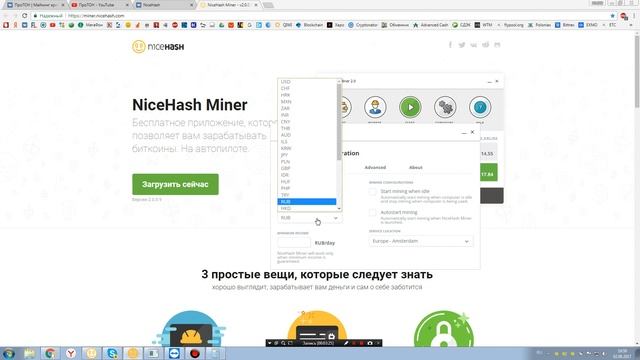640x360 pixels.
Task: Click the green Start play icon
Action: pyautogui.click(x=410, y=107)
